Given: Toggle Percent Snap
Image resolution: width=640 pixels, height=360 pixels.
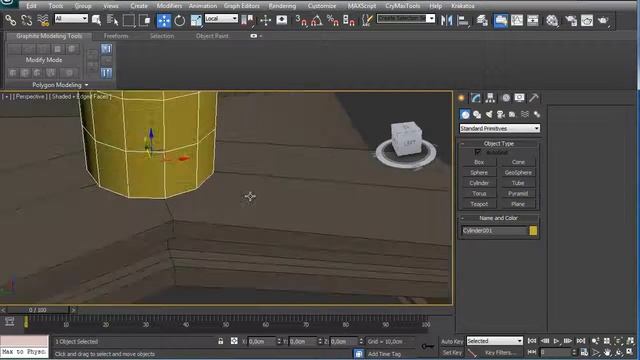Looking at the screenshot, I should 333,20.
